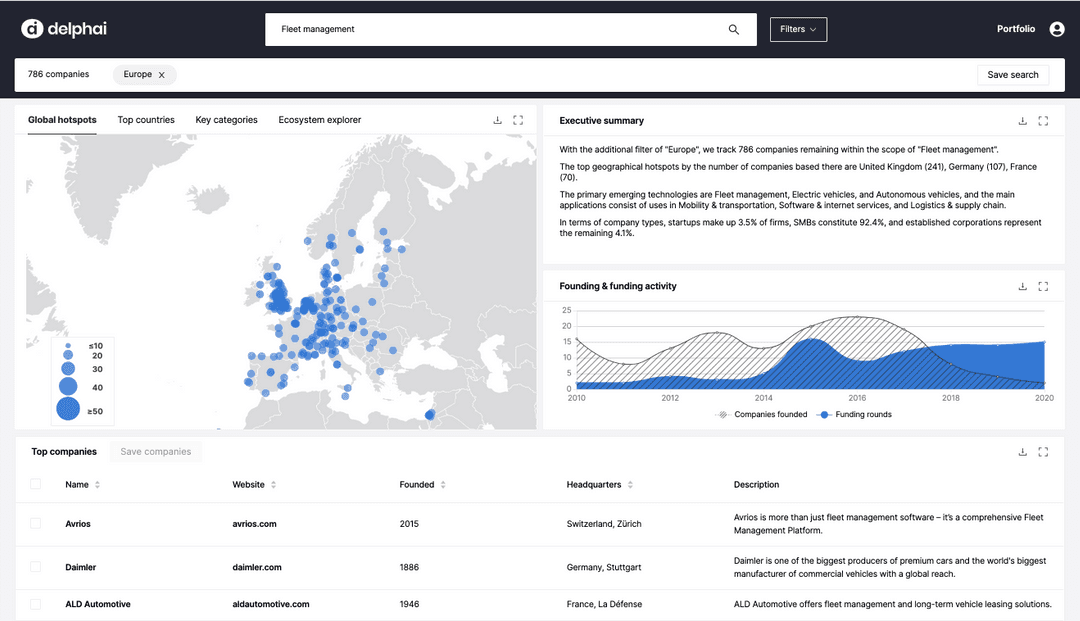Remove the Europe filter chip
The image size is (1080, 621).
pyautogui.click(x=161, y=75)
